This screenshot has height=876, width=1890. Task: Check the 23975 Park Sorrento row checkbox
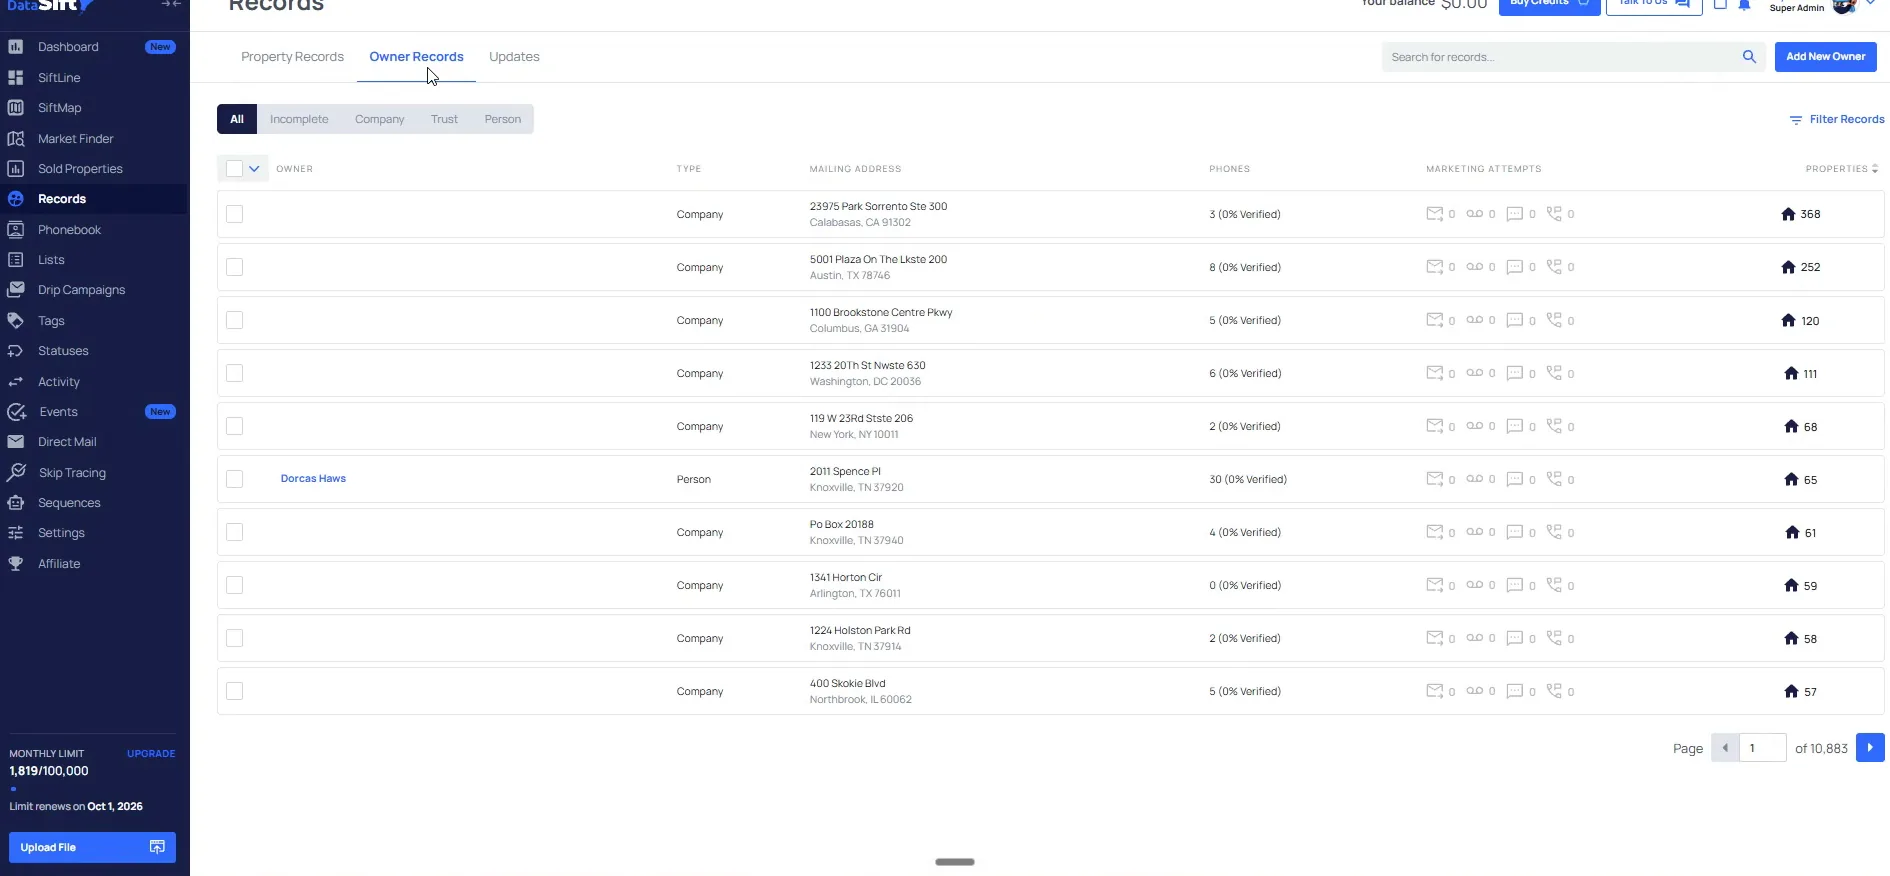click(x=234, y=214)
